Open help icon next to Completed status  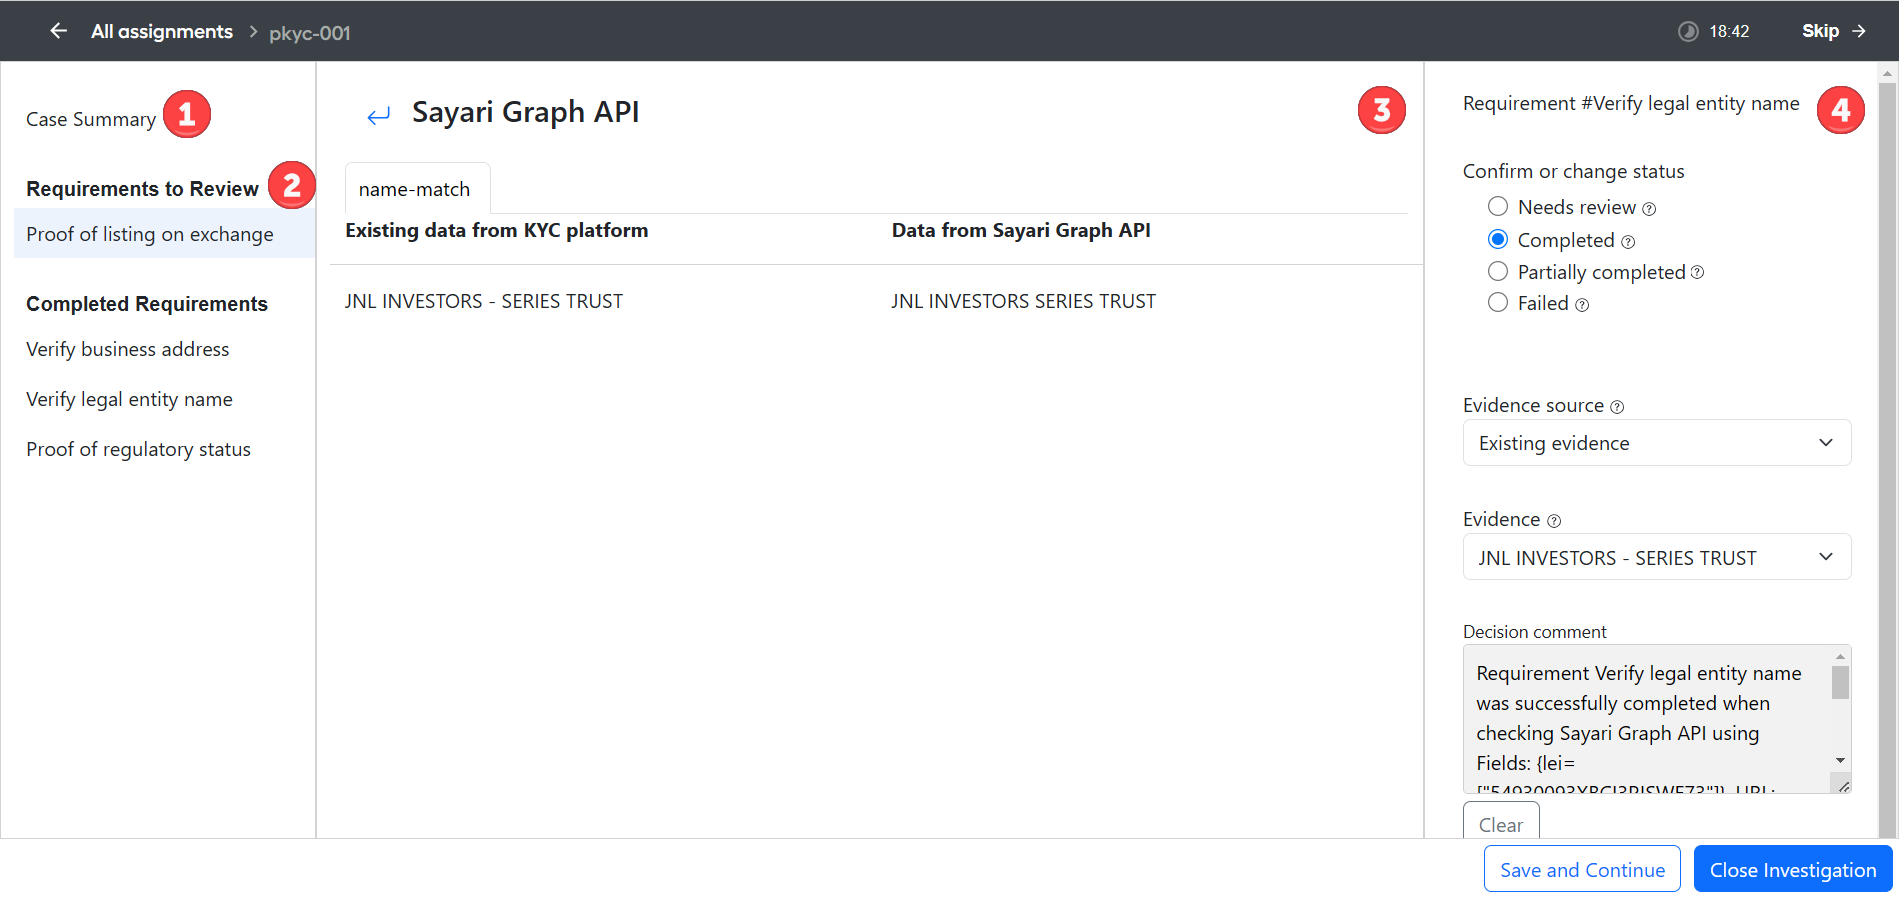click(x=1628, y=242)
